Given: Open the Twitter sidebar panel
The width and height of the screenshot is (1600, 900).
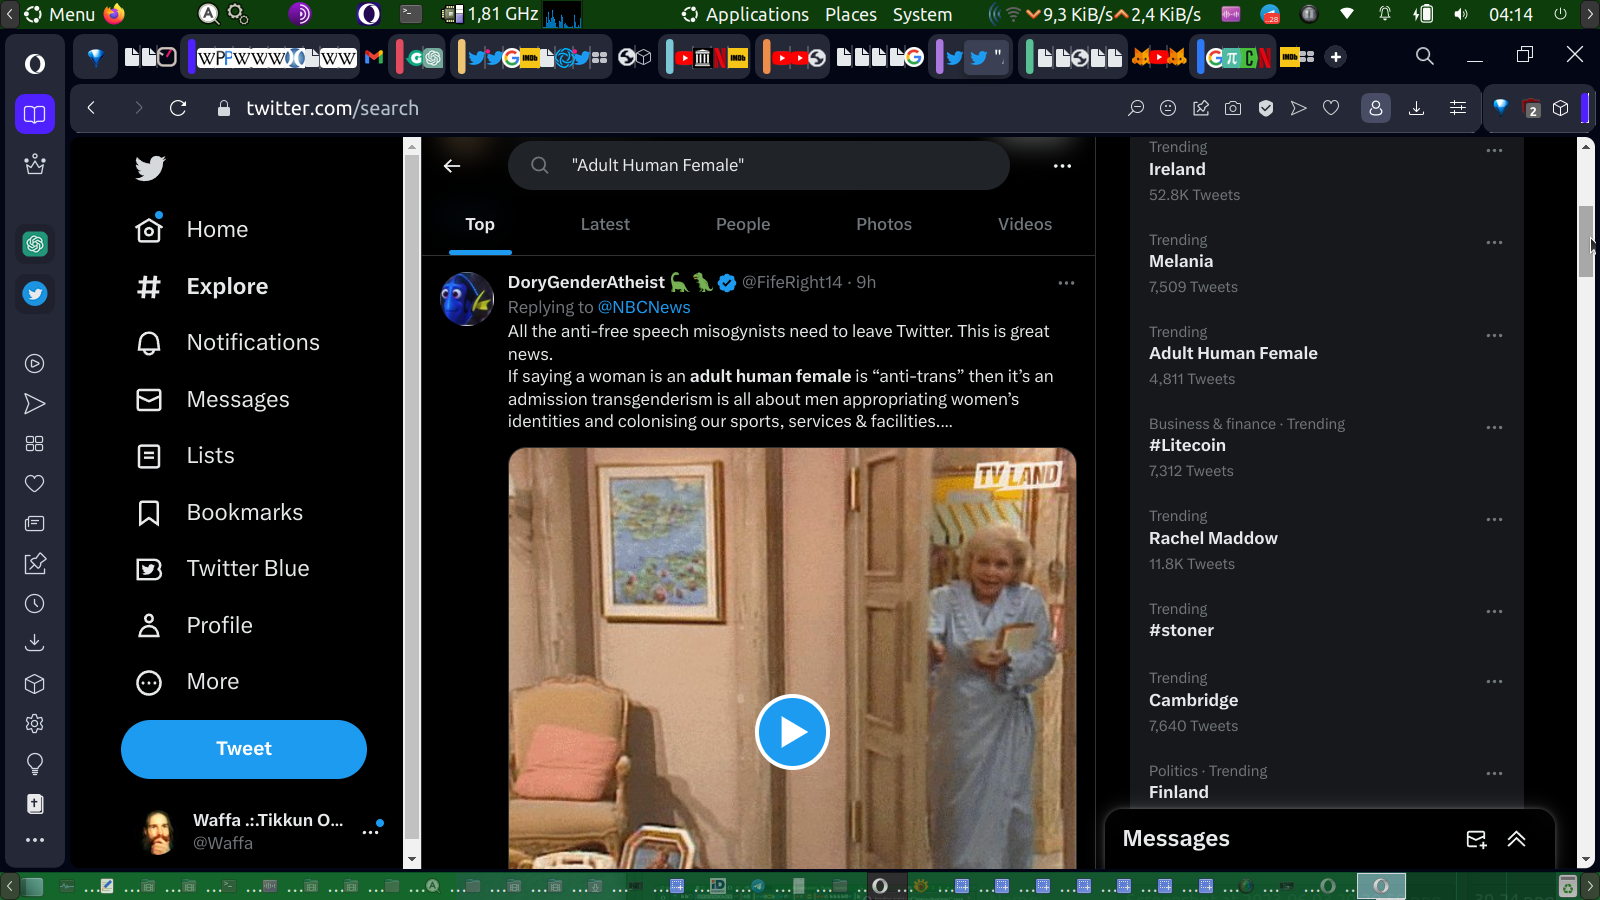Looking at the screenshot, I should pos(35,294).
